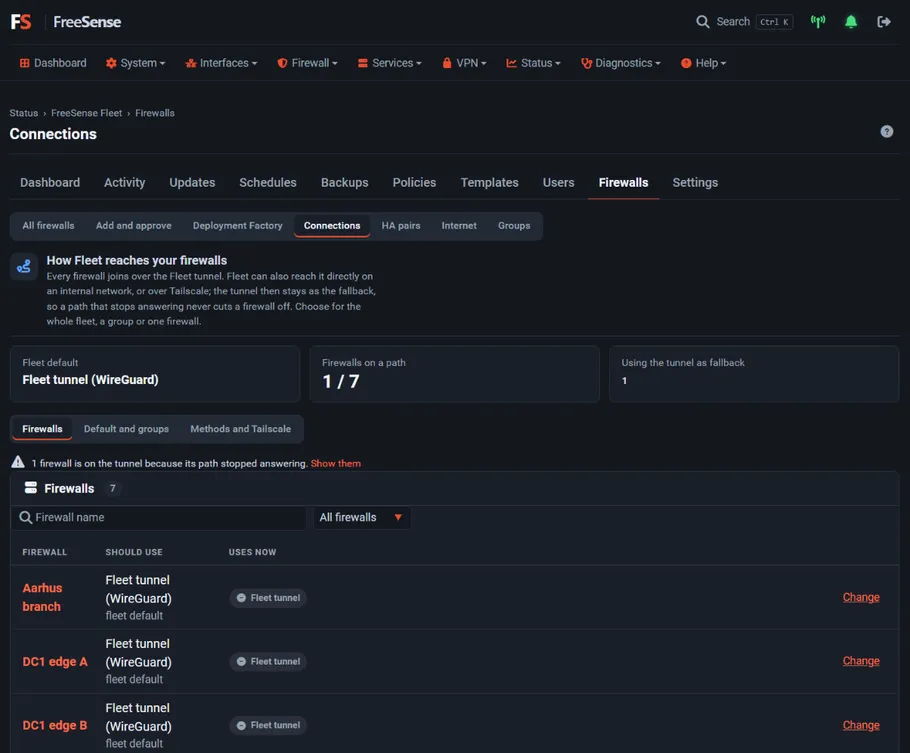Screen dimensions: 910x753
Task: Open the Deployment Factory sub-tab
Action: pos(238,226)
